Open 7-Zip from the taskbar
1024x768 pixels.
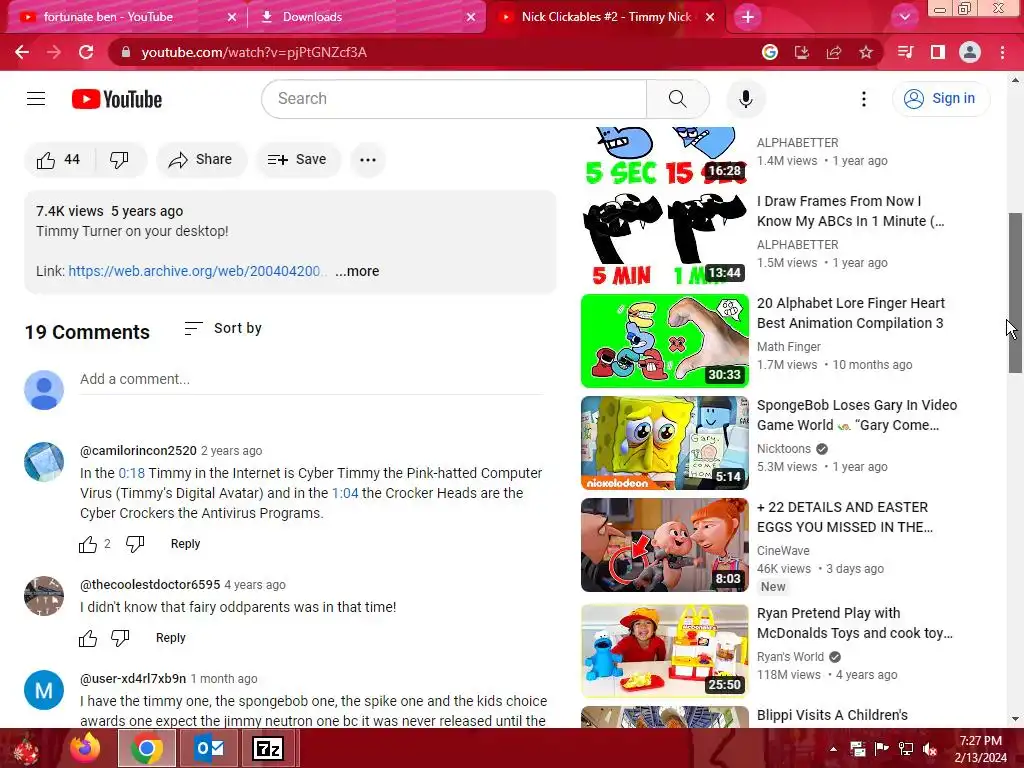tap(268, 748)
